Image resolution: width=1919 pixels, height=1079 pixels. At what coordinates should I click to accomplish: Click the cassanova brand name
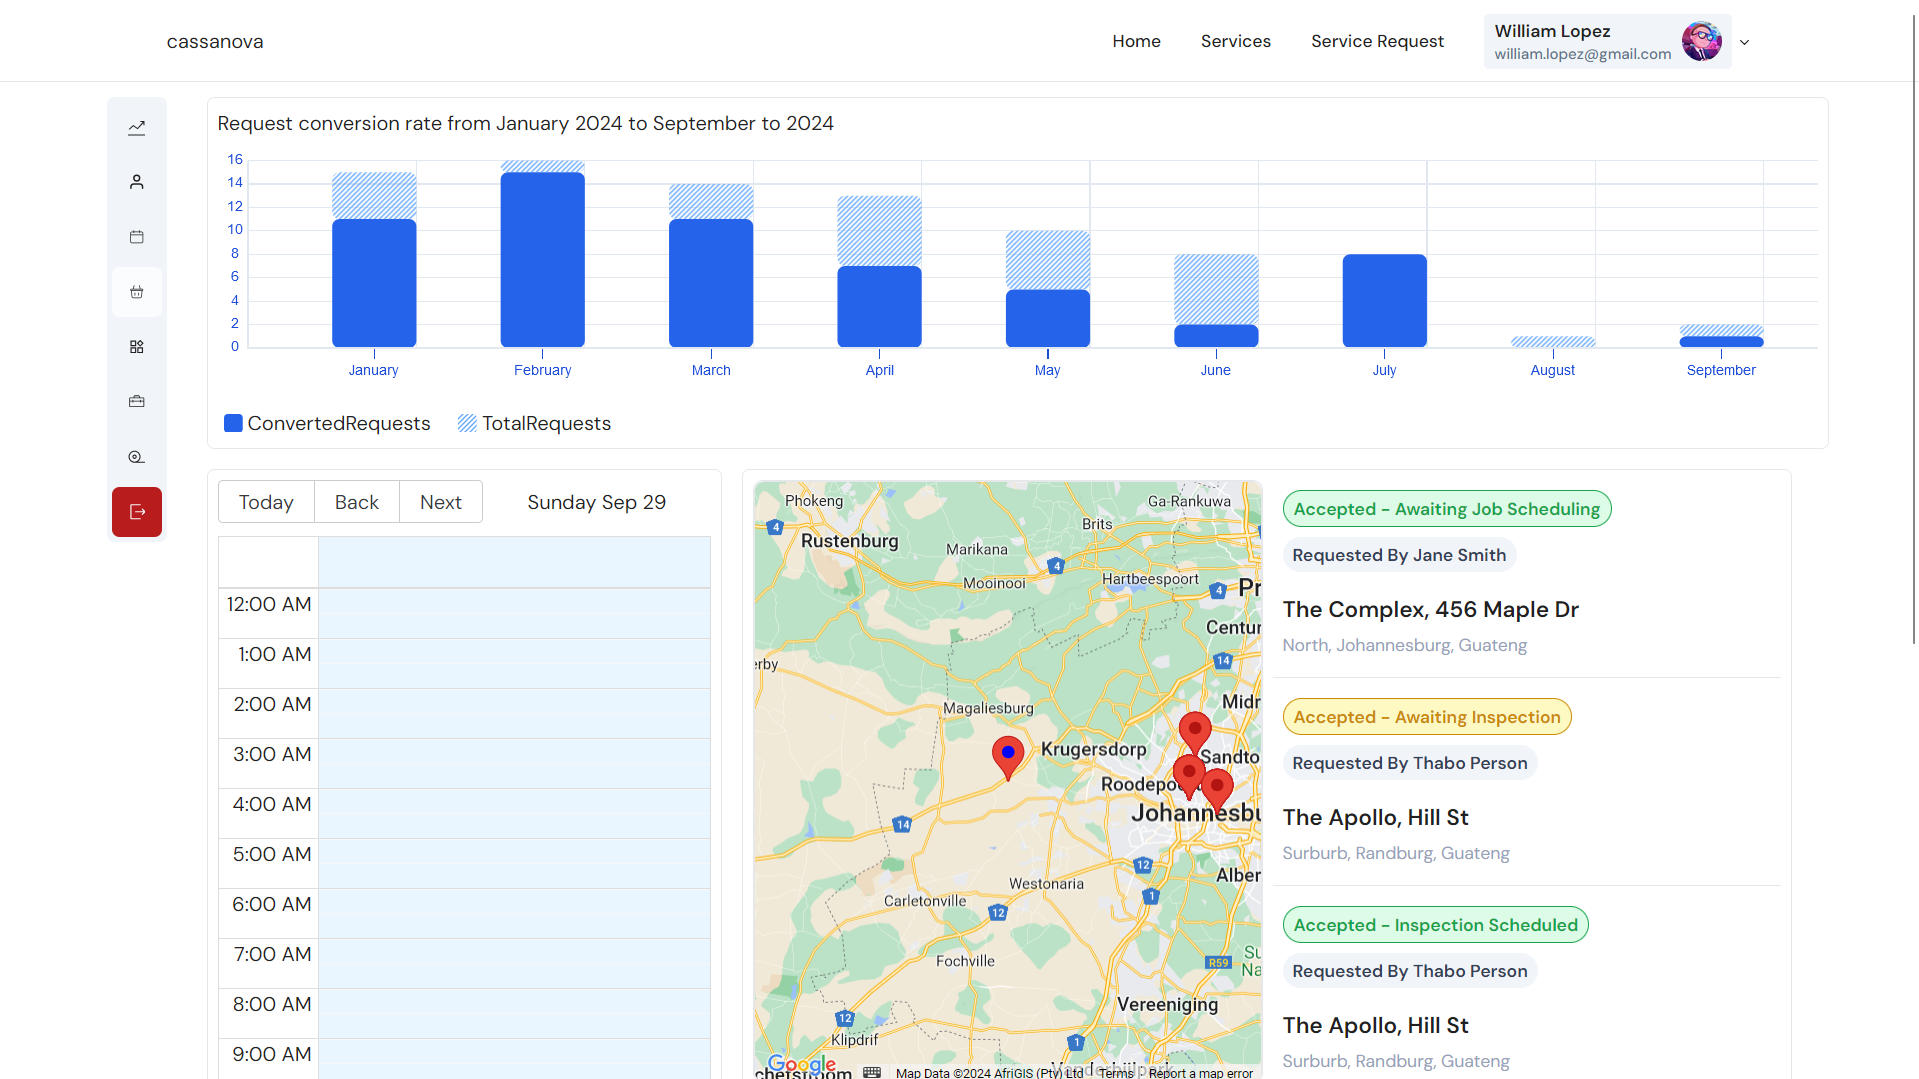(x=215, y=41)
